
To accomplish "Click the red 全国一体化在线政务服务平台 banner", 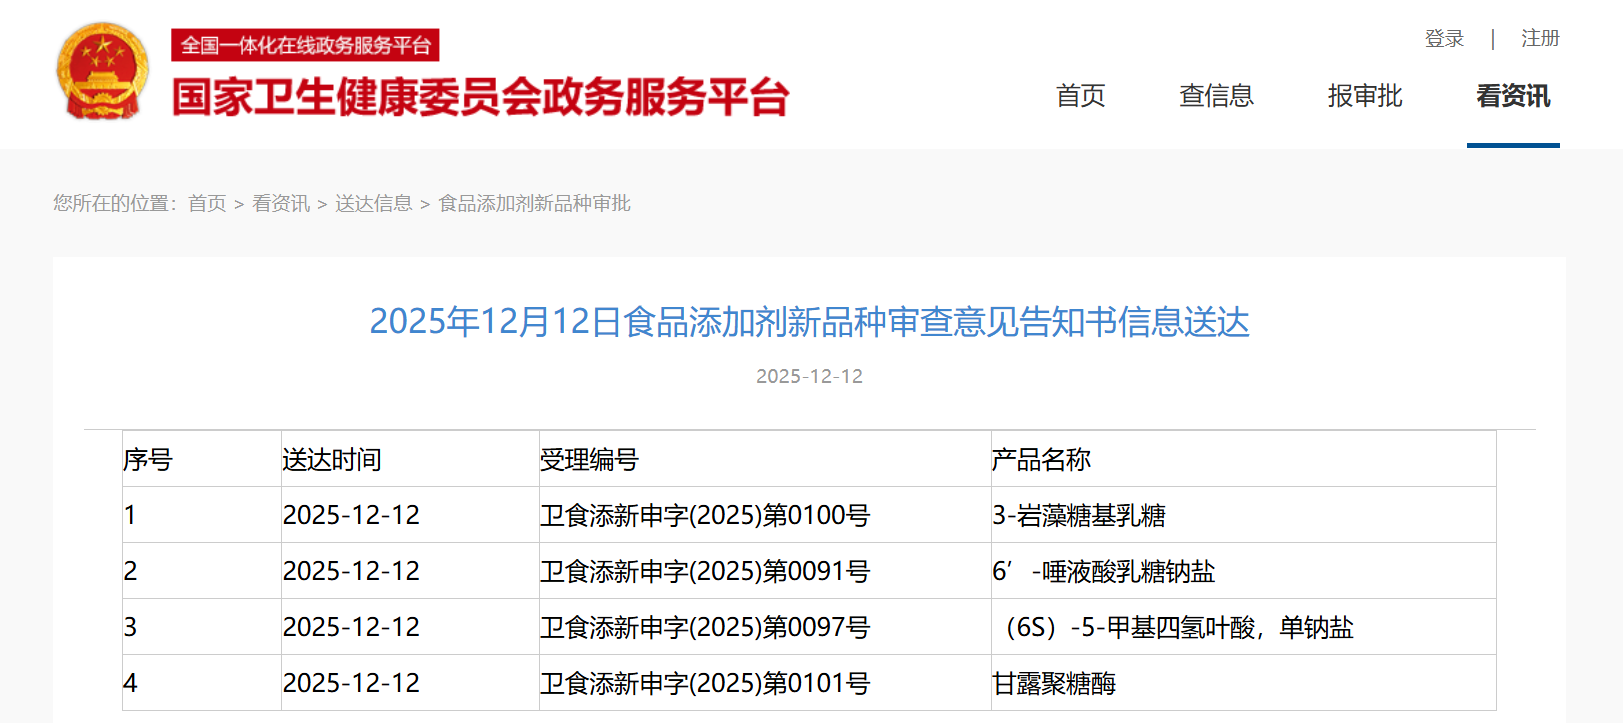I will pos(305,45).
